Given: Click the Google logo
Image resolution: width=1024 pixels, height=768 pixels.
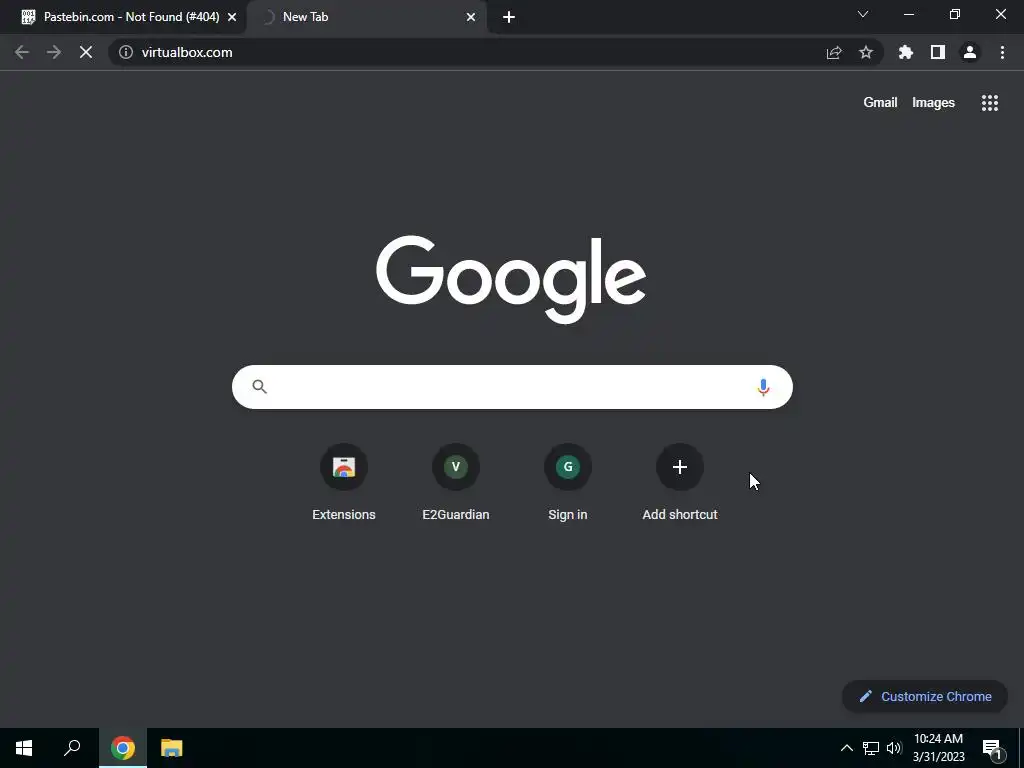Looking at the screenshot, I should point(511,280).
